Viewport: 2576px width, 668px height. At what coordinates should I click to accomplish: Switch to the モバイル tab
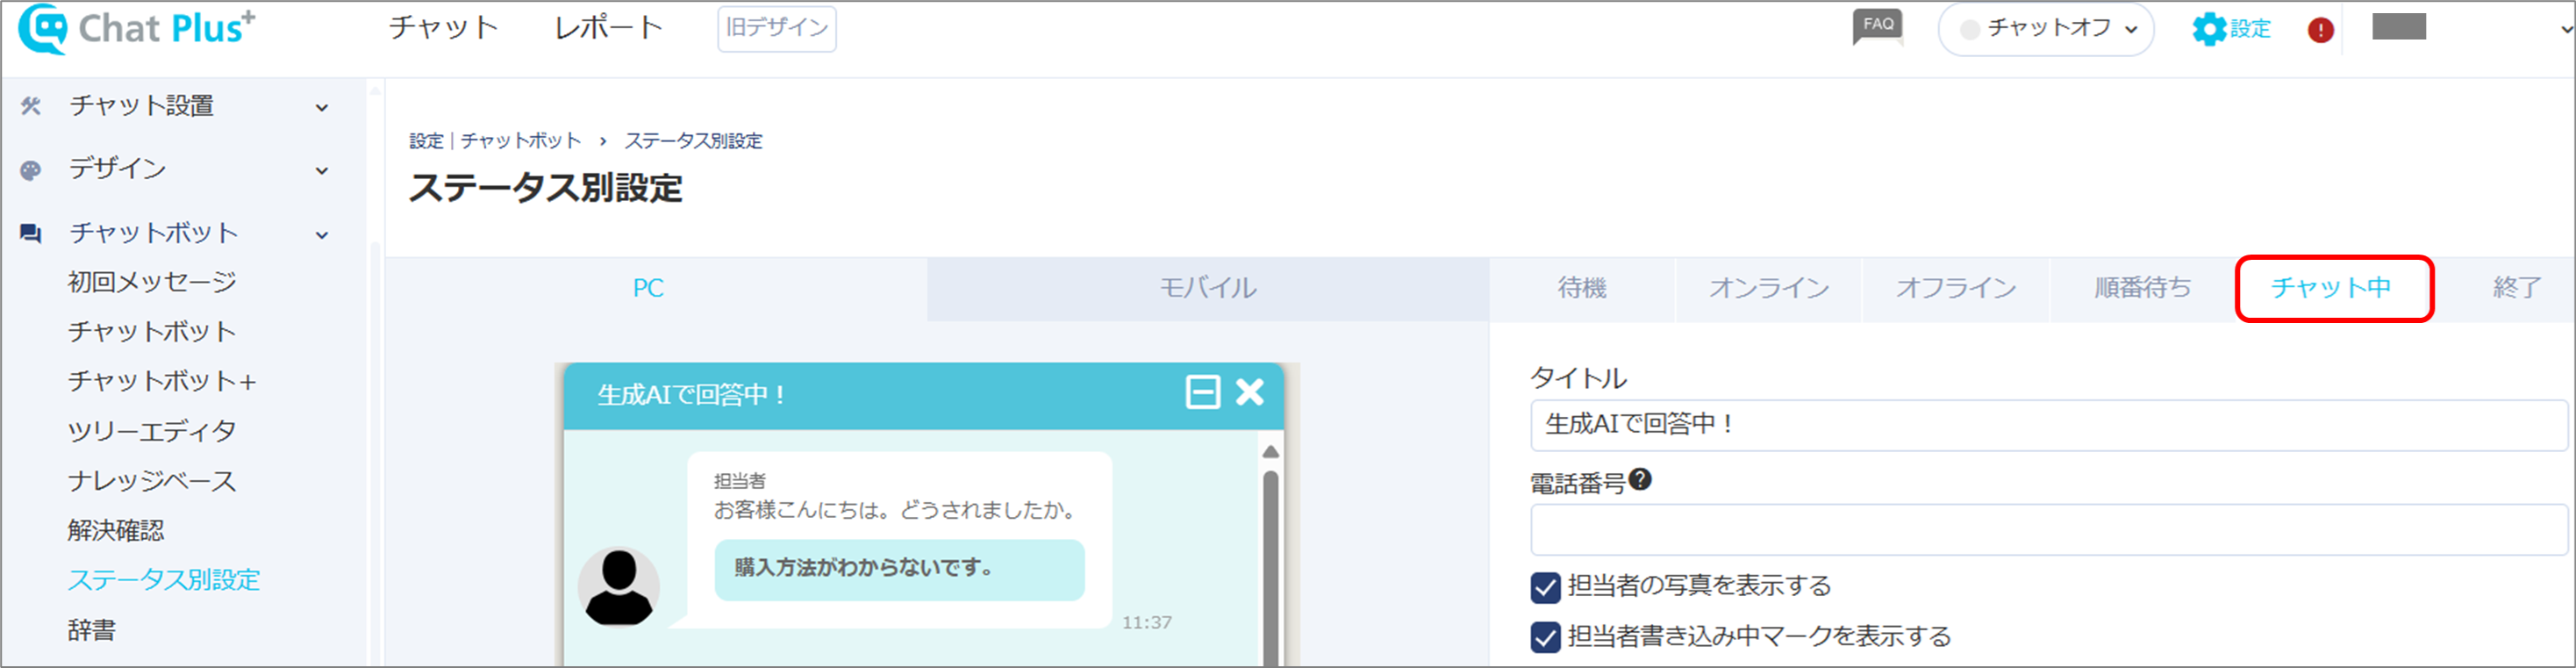[x=1208, y=289]
